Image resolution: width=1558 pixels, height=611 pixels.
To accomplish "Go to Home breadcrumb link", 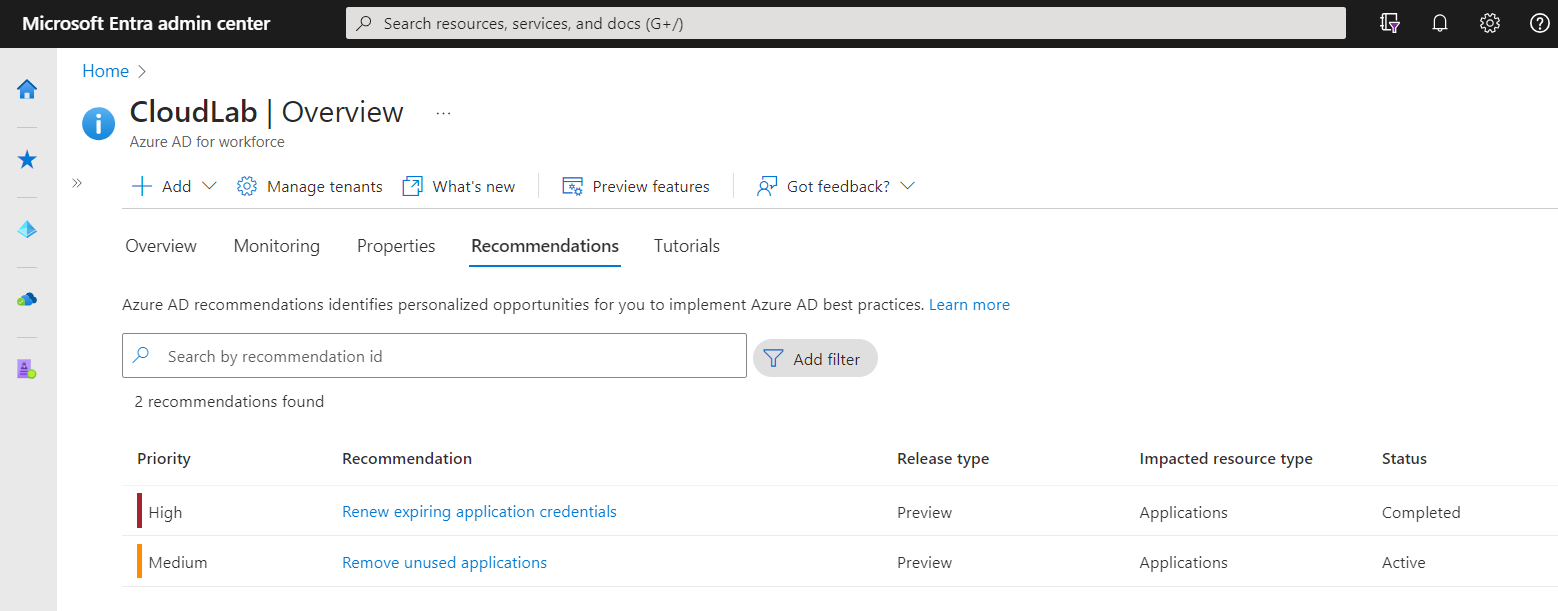I will (105, 71).
